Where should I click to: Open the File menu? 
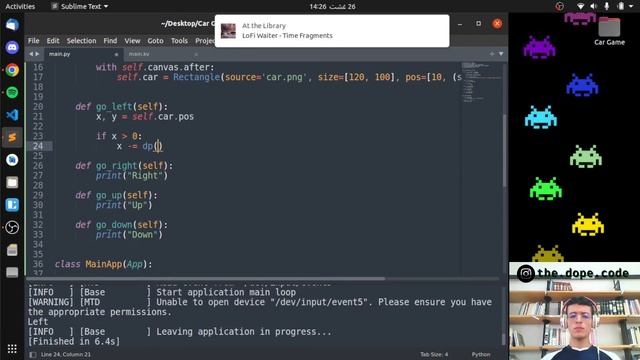[33, 40]
